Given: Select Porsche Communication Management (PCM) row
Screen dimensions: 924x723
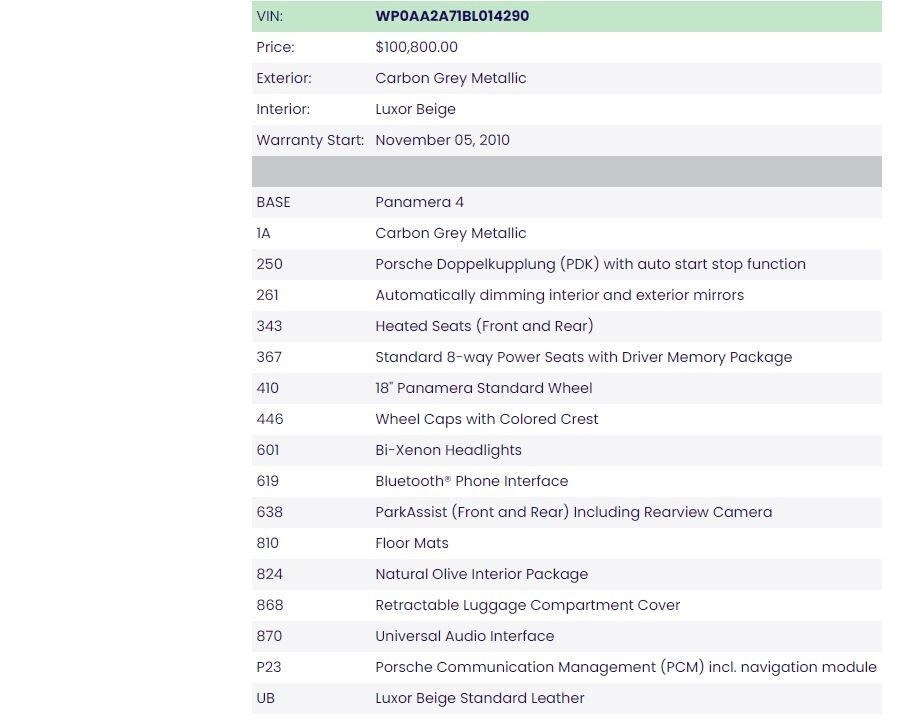Looking at the screenshot, I should tap(567, 668).
